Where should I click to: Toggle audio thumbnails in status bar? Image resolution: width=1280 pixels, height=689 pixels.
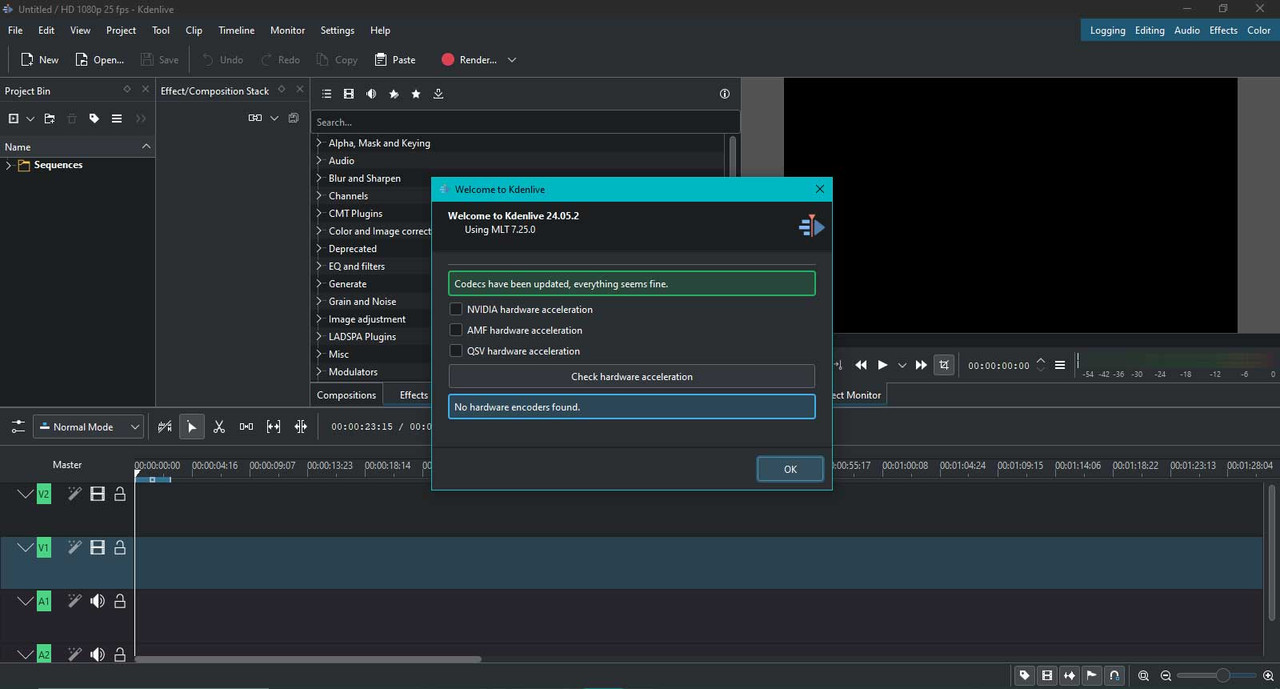(x=1070, y=676)
